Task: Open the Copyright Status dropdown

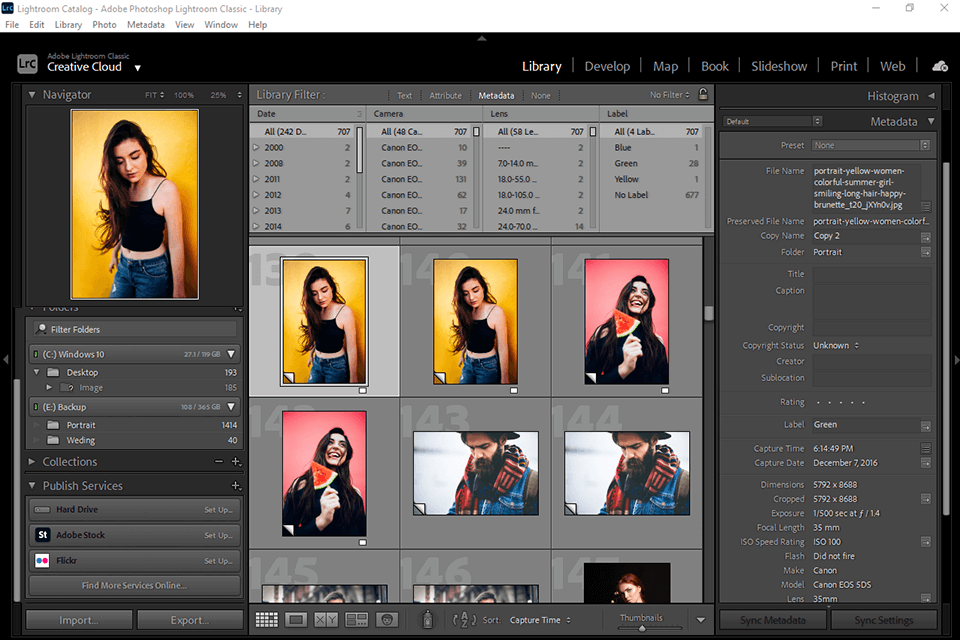Action: pyautogui.click(x=836, y=345)
